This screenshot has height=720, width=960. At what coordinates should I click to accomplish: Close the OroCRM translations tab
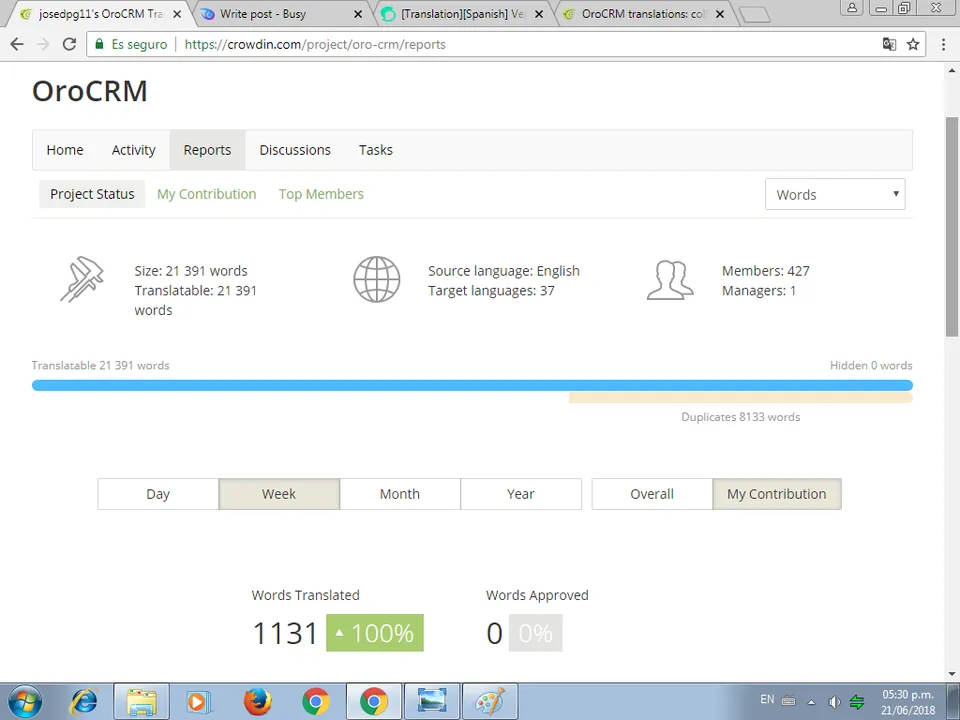721,14
